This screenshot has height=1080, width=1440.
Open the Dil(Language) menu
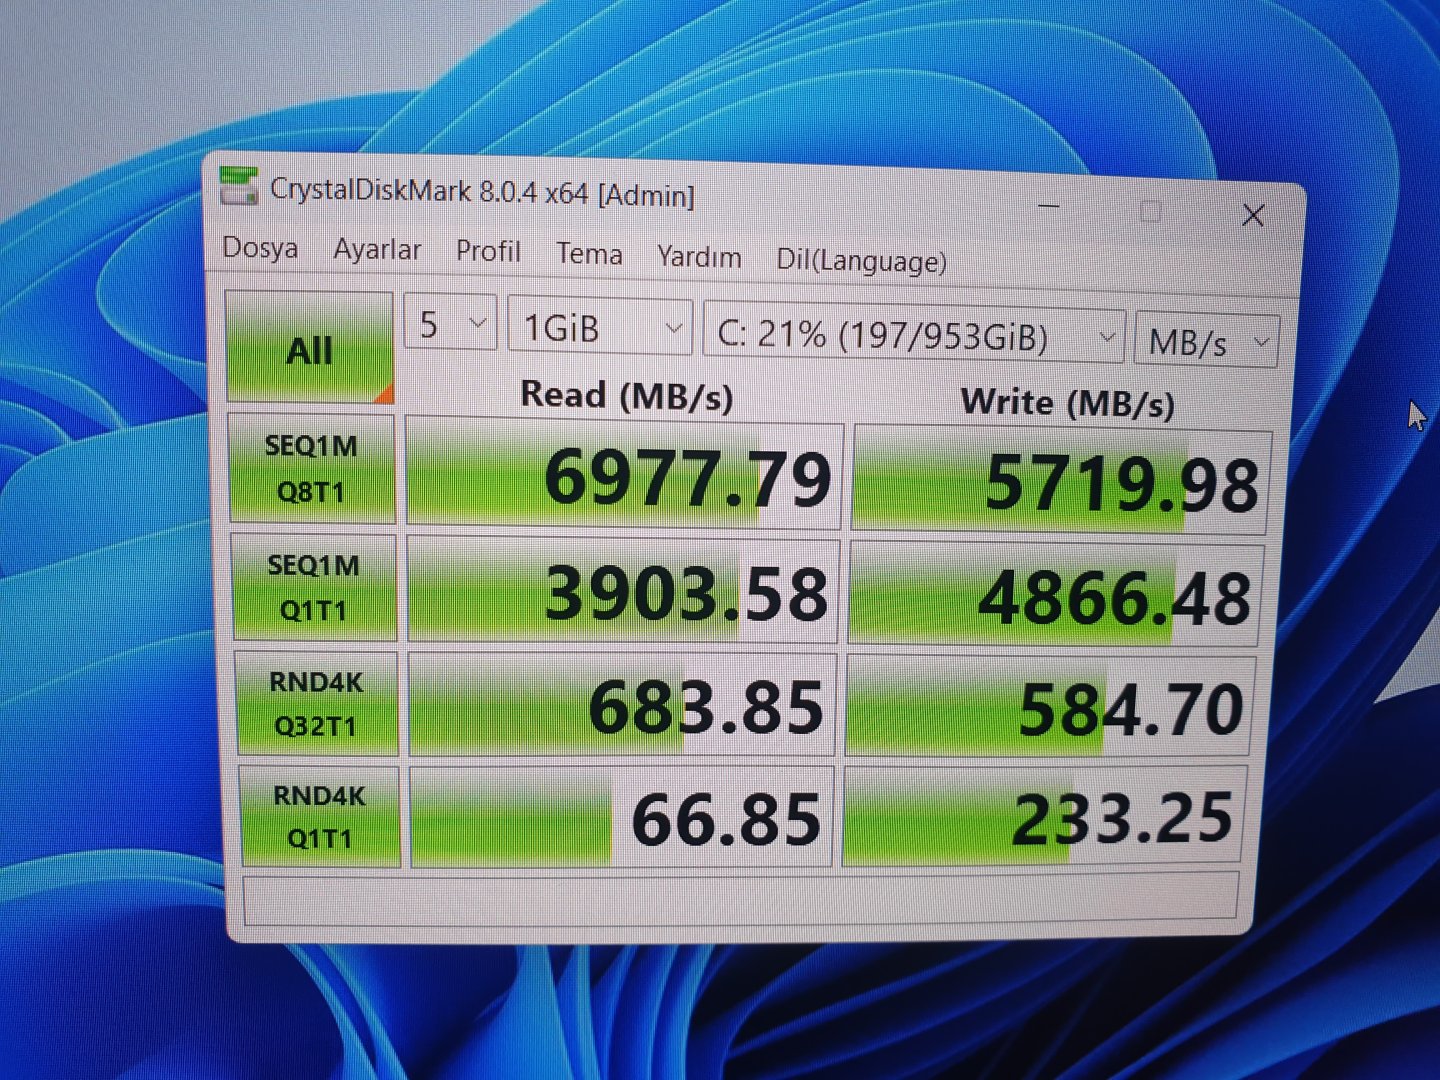861,261
